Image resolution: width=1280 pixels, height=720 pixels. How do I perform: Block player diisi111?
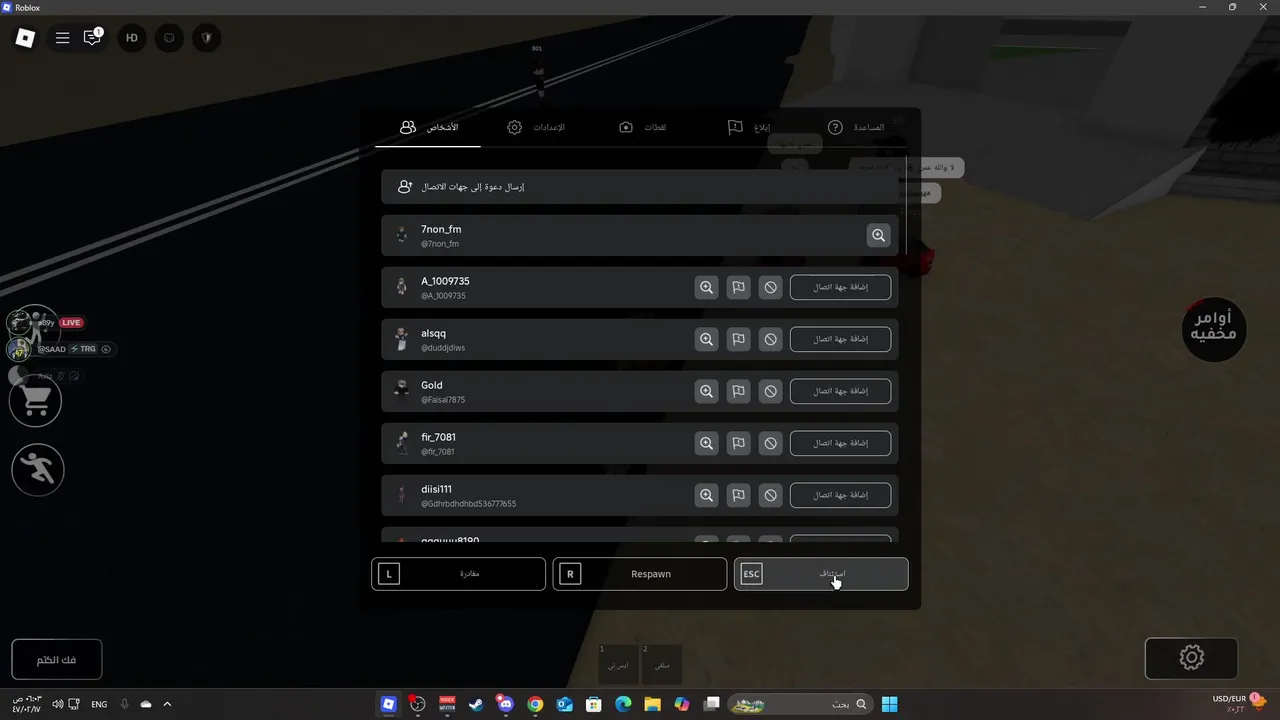coord(770,495)
